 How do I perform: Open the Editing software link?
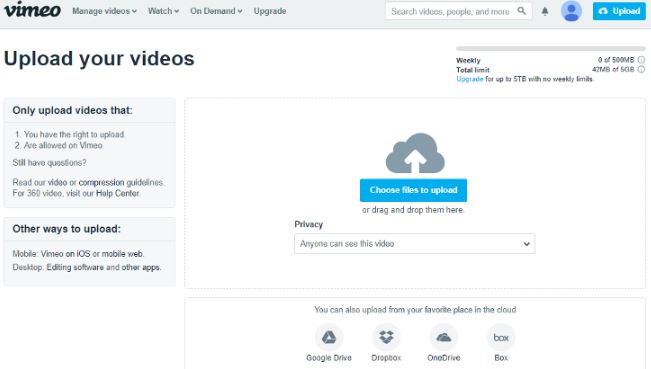pos(75,267)
